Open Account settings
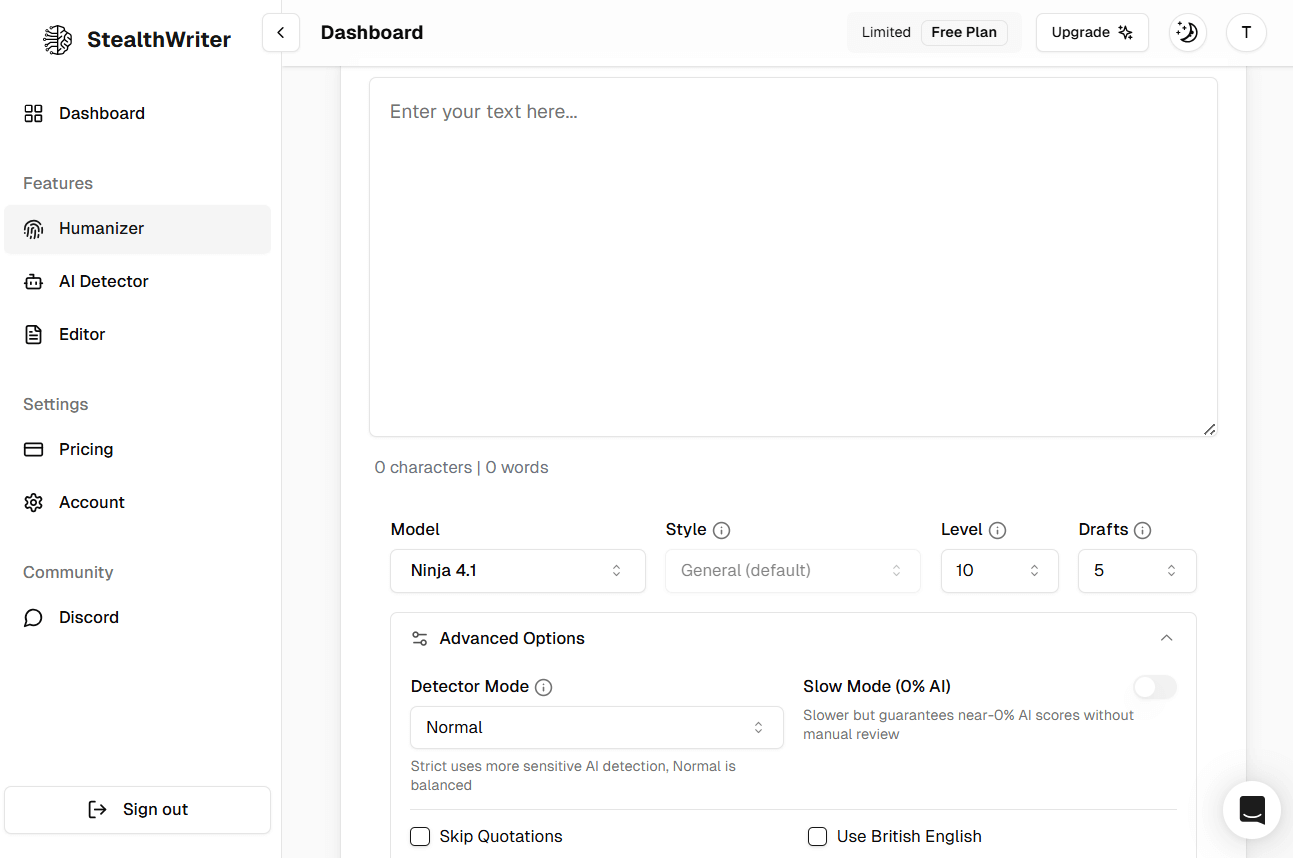The width and height of the screenshot is (1293, 858). coord(137,503)
